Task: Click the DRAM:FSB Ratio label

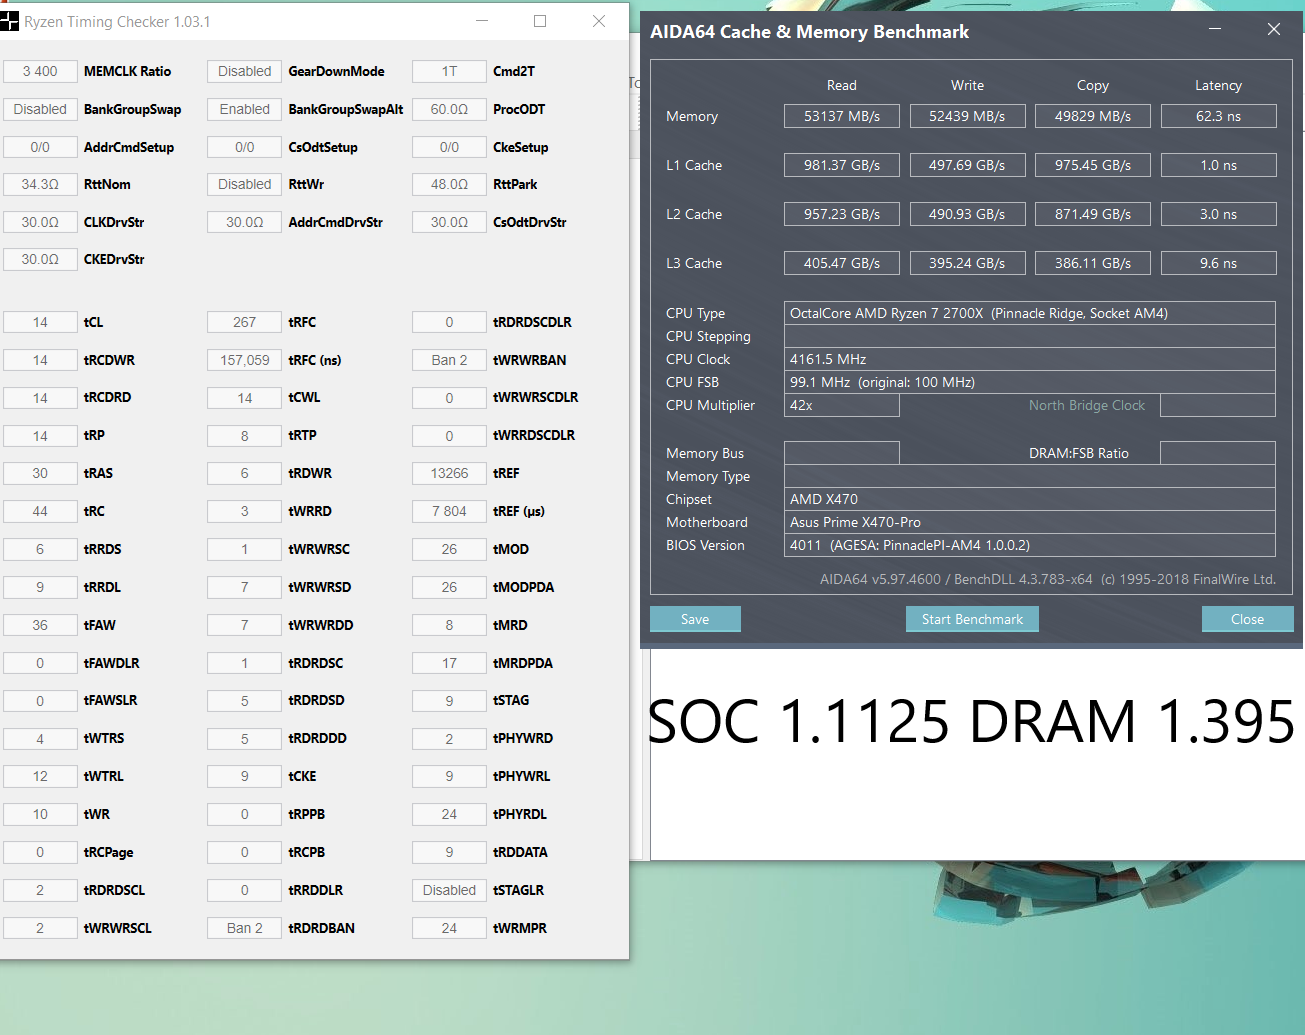Action: tap(1079, 453)
